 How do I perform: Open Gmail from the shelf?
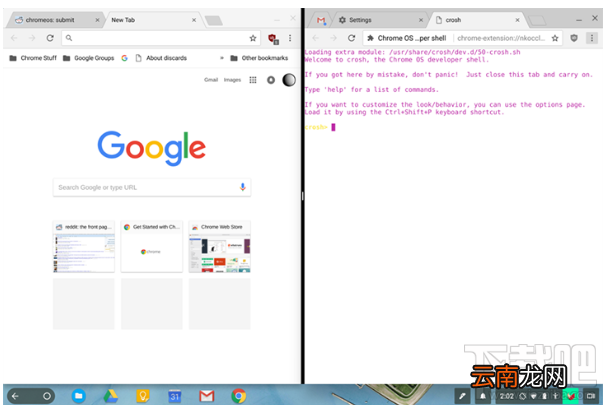206,396
